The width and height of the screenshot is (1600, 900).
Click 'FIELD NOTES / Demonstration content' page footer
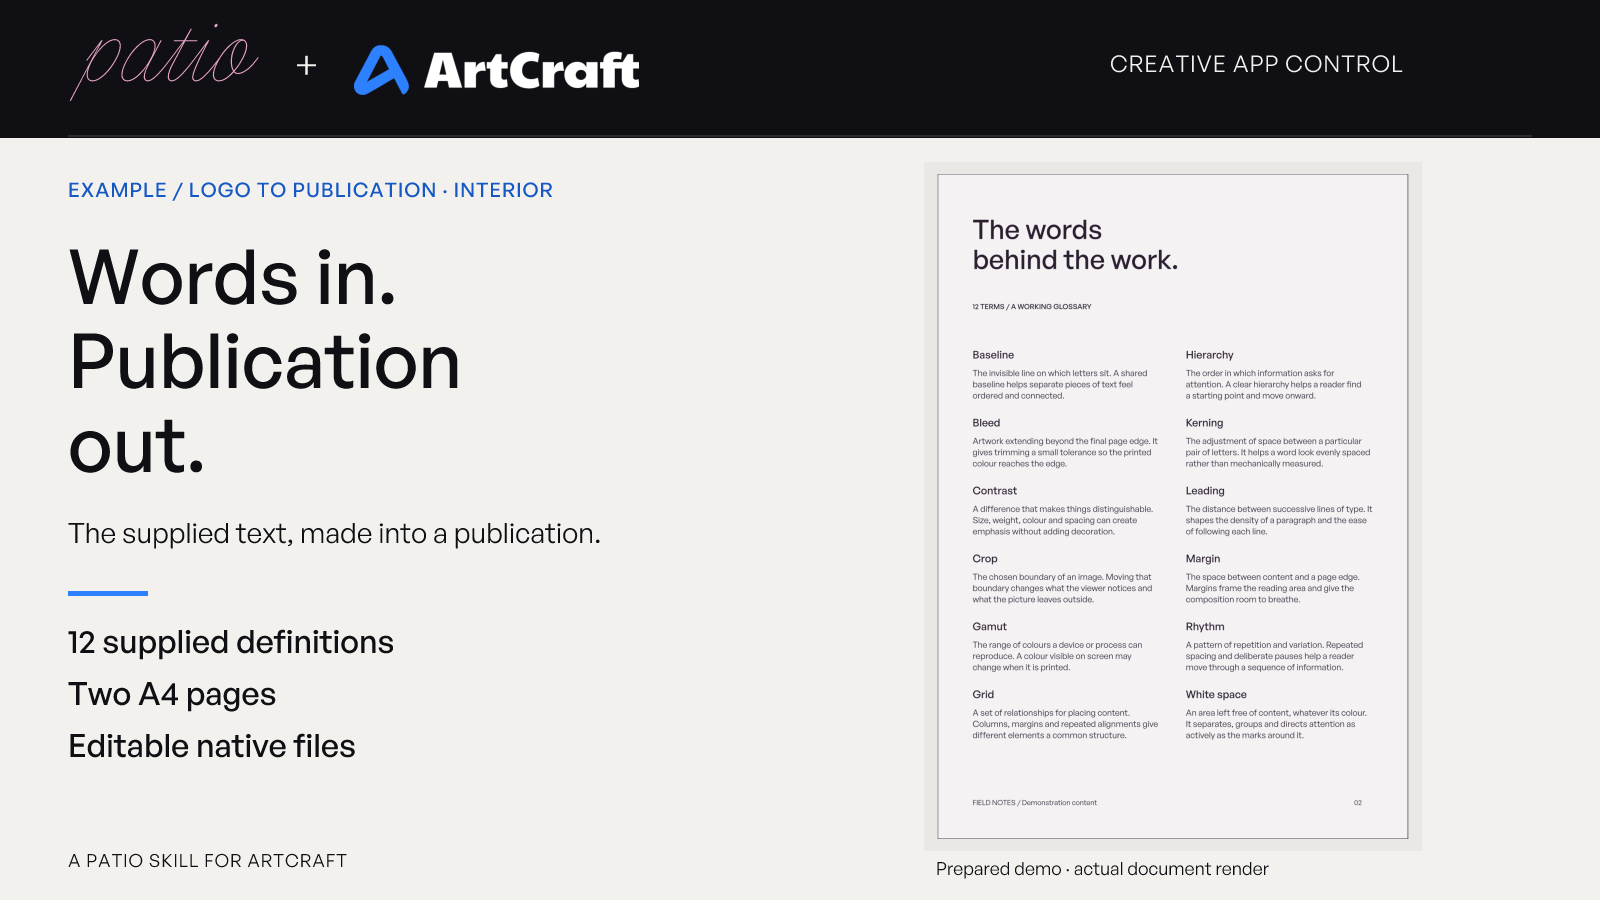pyautogui.click(x=1034, y=803)
